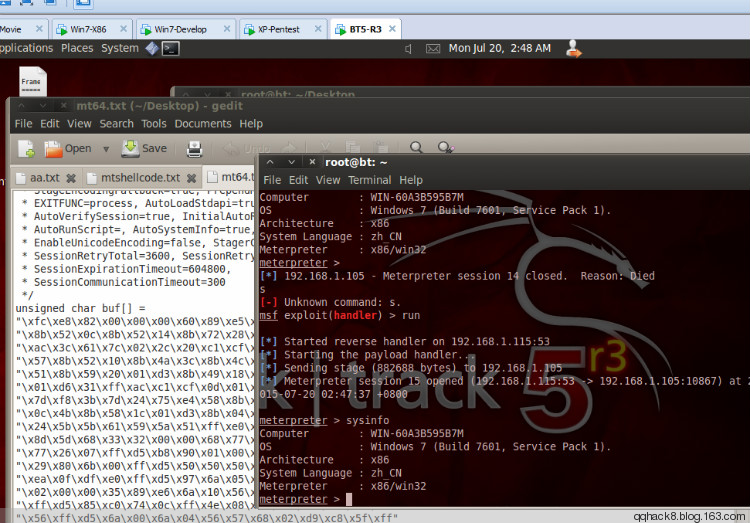Open terminal Edit menu
Image resolution: width=750 pixels, height=523 pixels.
298,180
